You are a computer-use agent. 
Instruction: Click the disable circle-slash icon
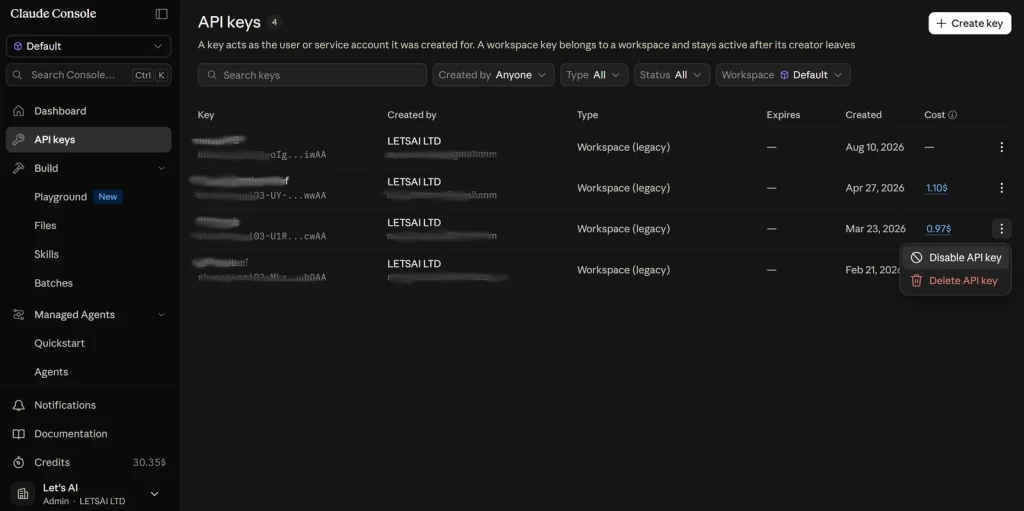click(x=916, y=257)
